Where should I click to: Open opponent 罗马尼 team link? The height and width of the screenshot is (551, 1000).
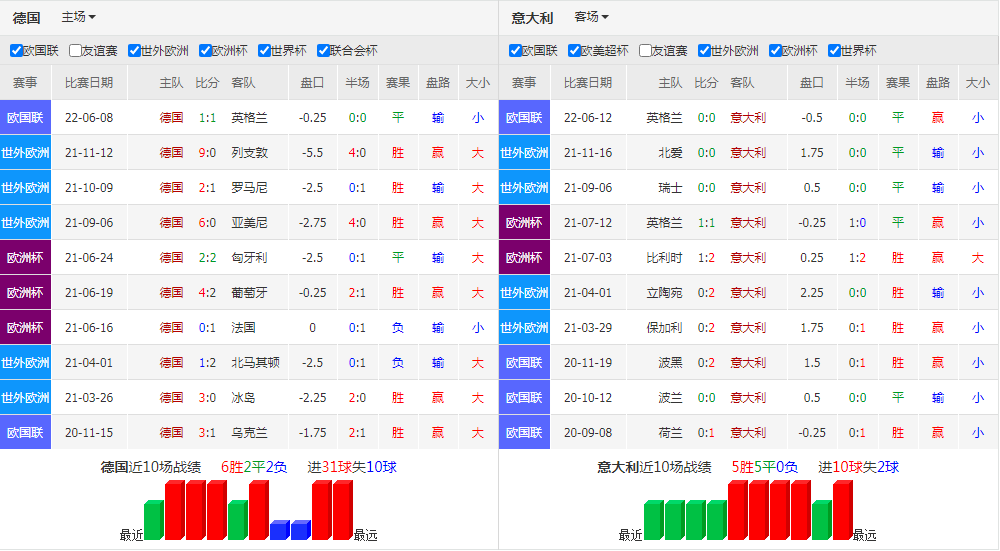tap(249, 187)
